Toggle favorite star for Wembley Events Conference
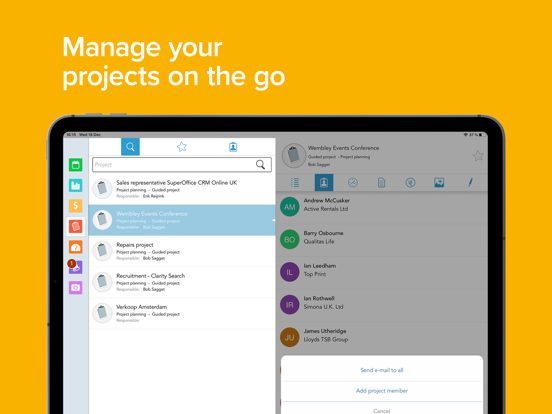 [478, 156]
